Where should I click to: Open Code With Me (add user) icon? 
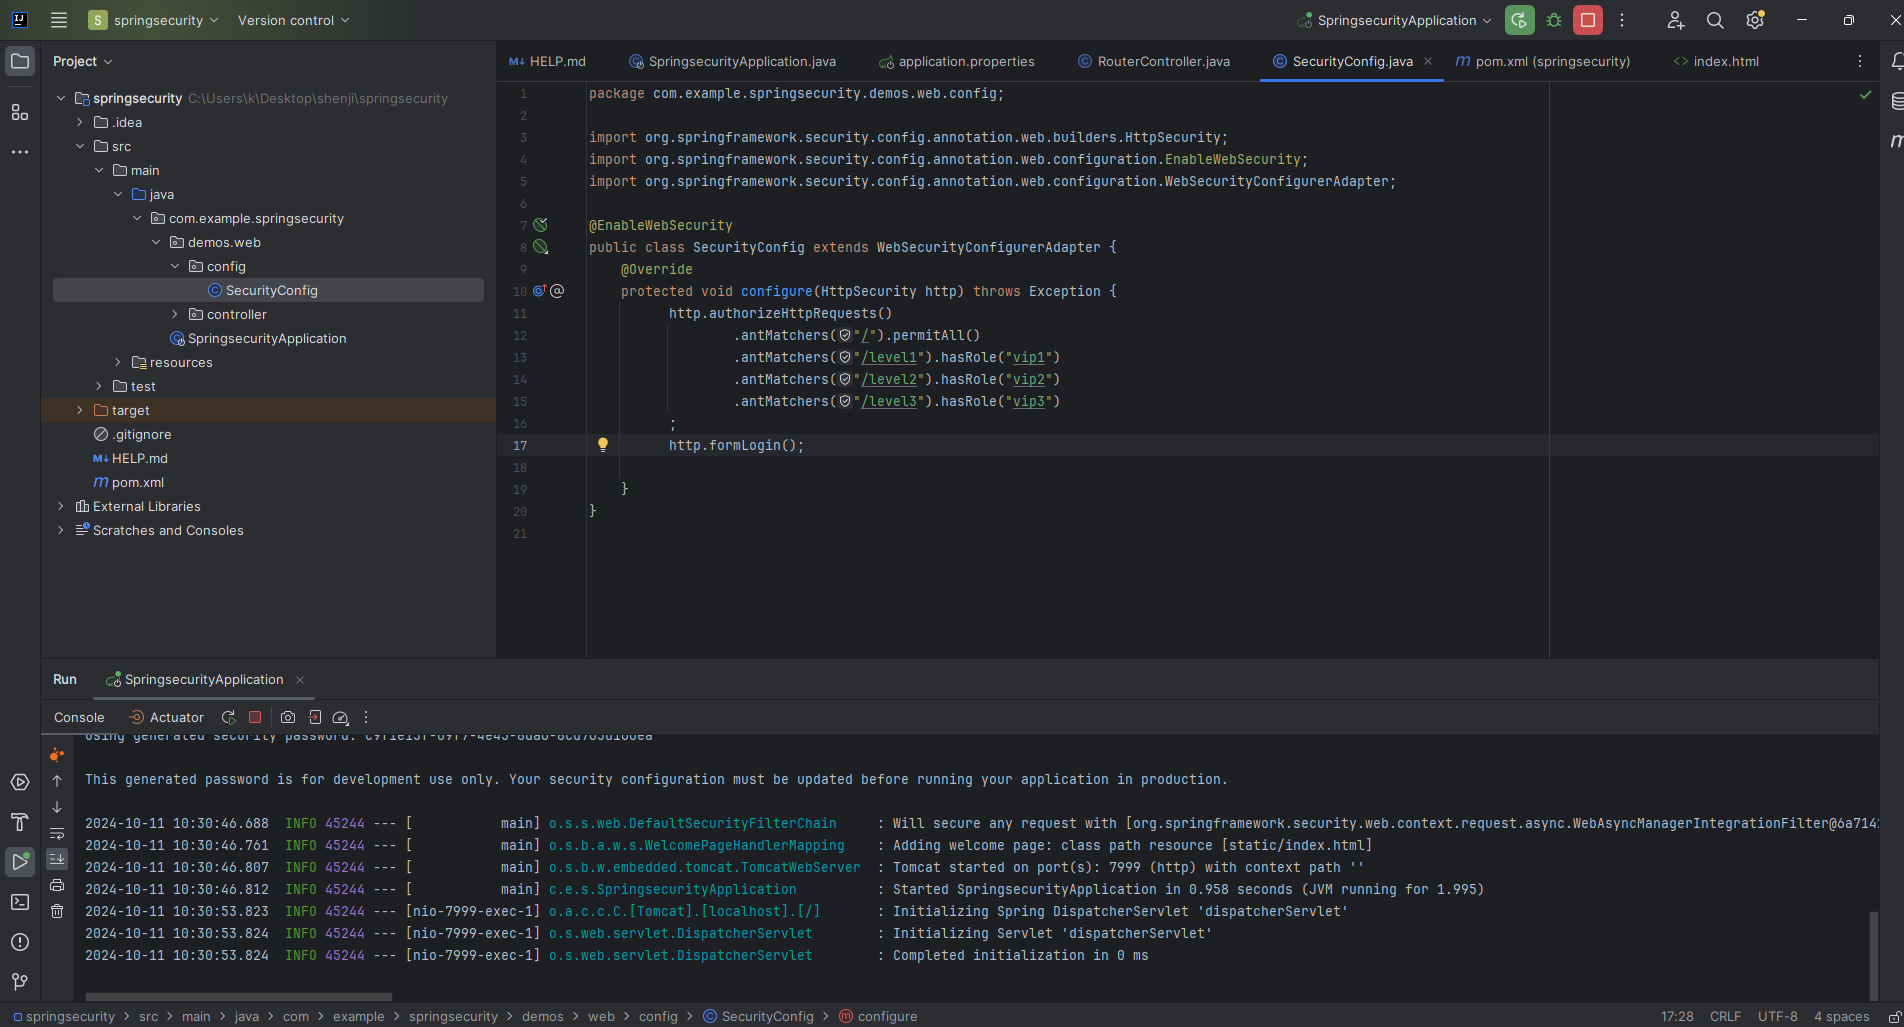(x=1676, y=20)
